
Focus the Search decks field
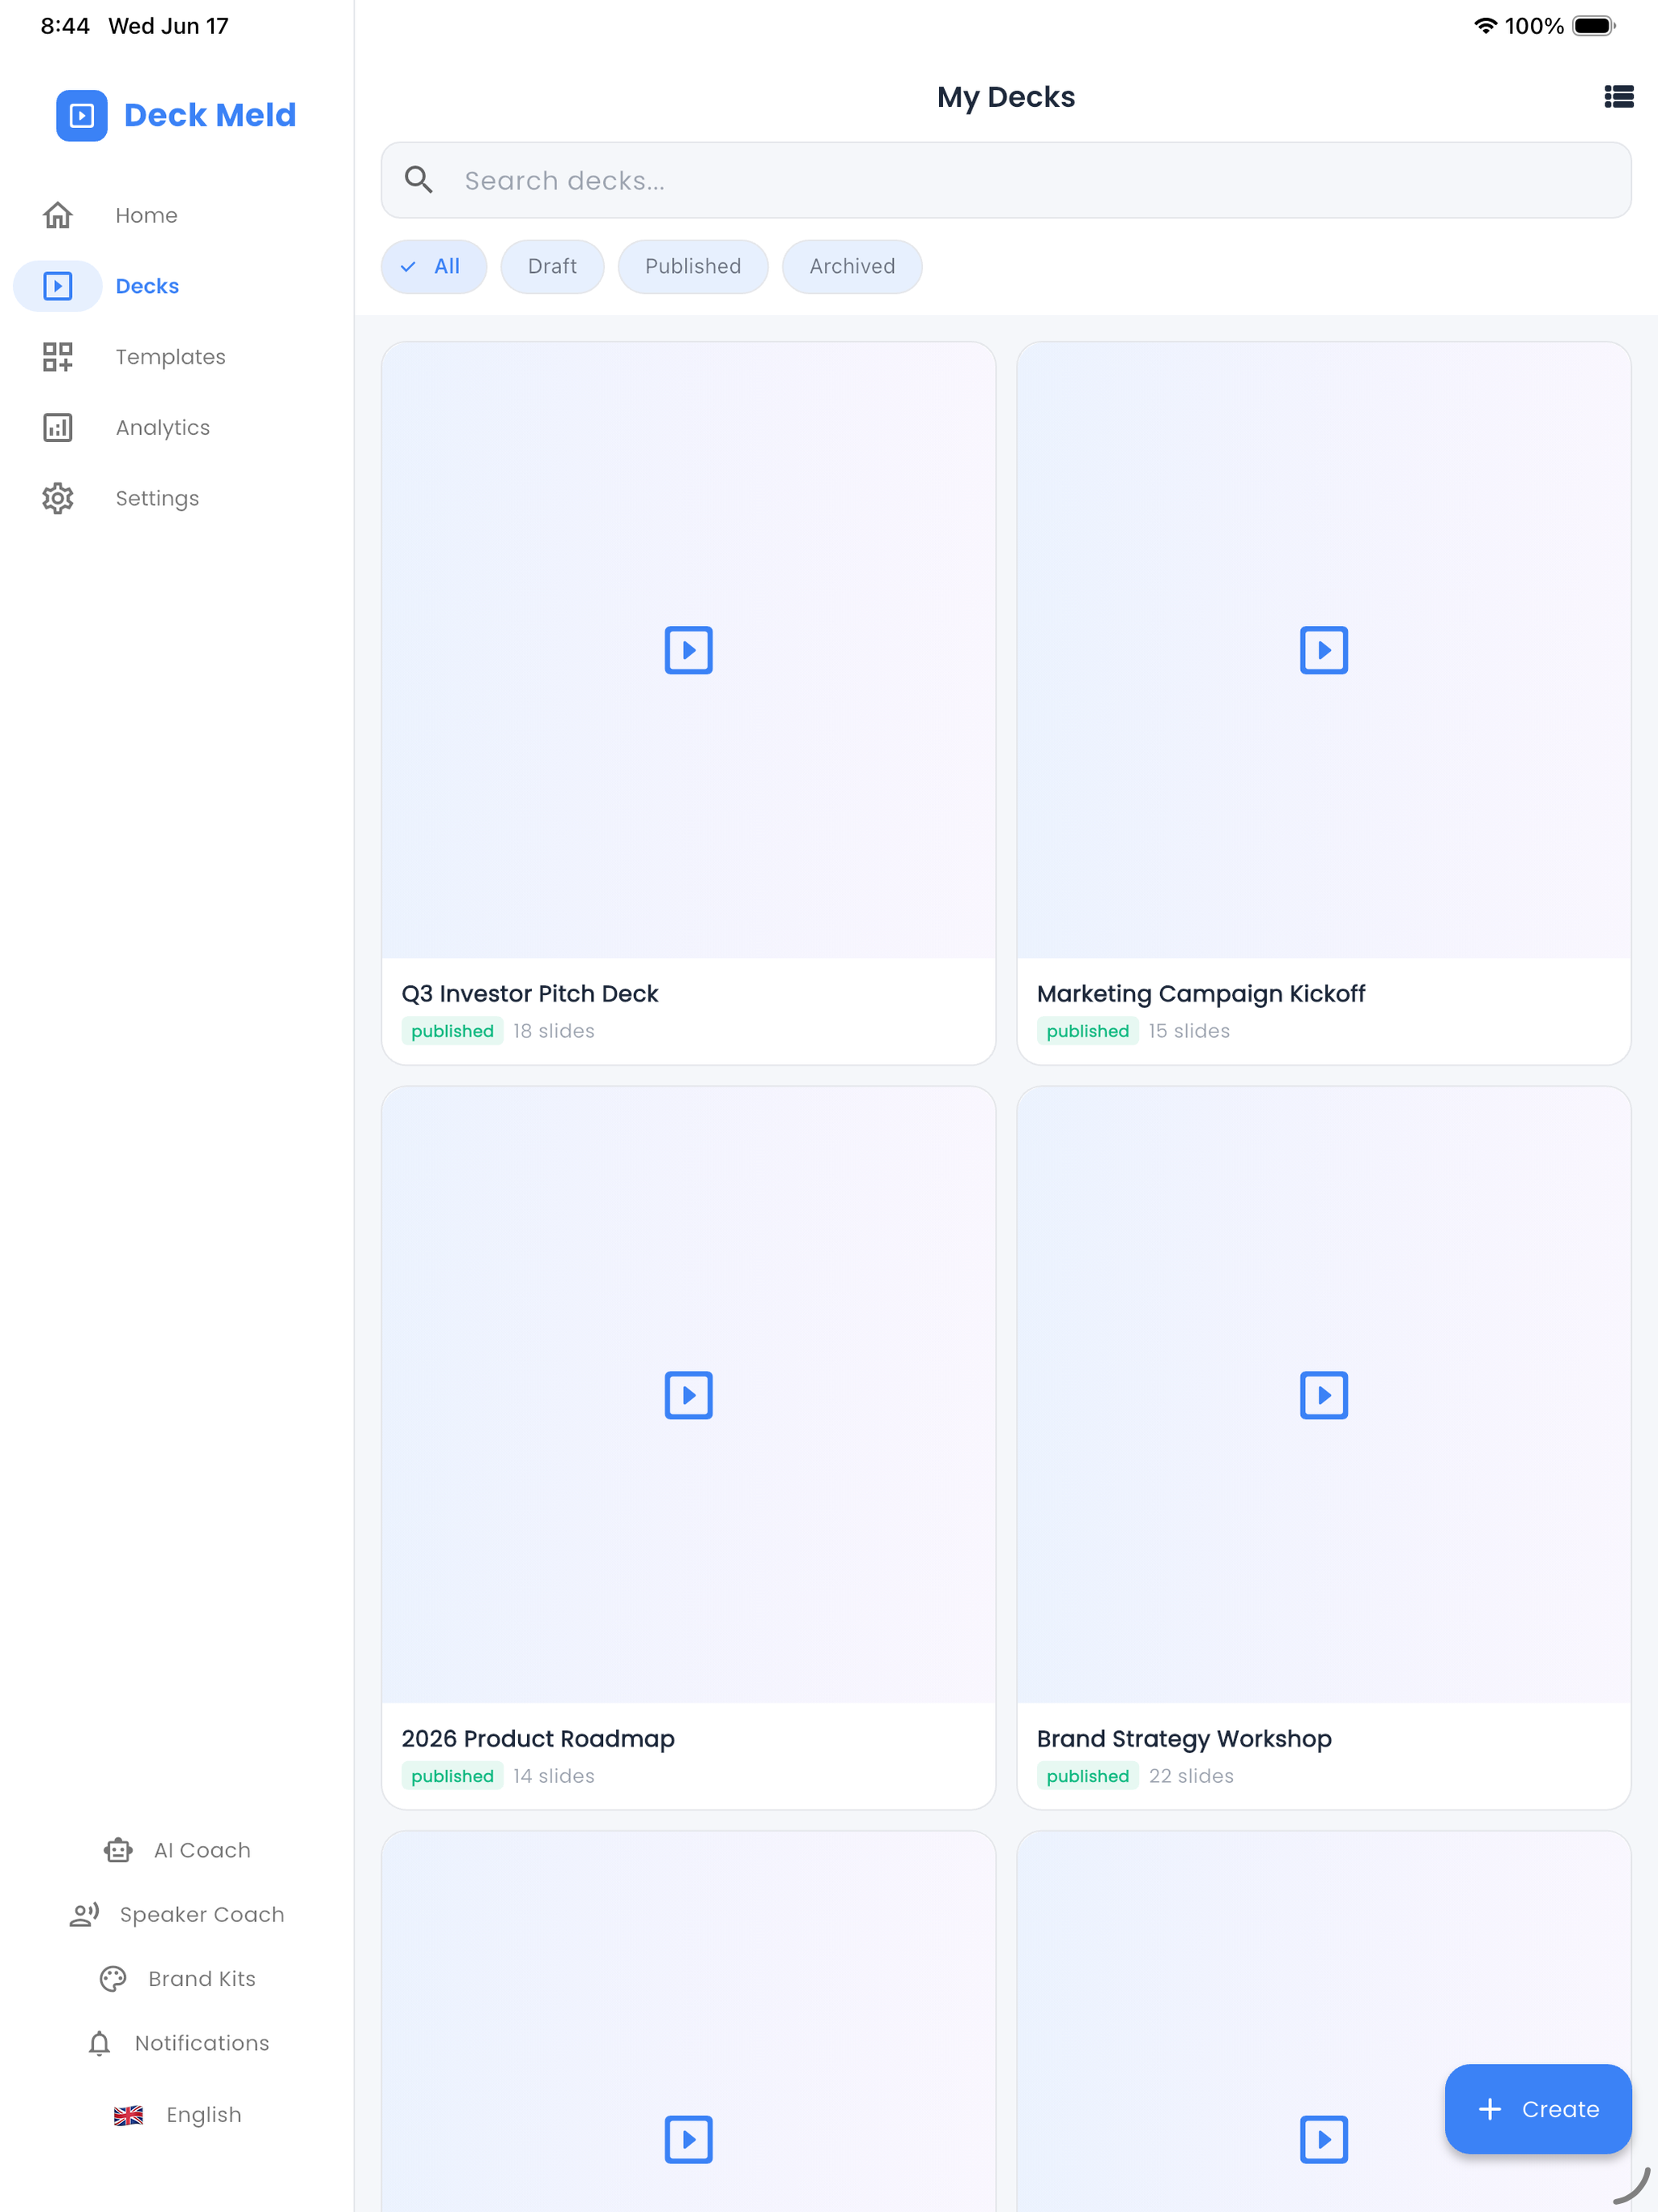[x=1006, y=180]
